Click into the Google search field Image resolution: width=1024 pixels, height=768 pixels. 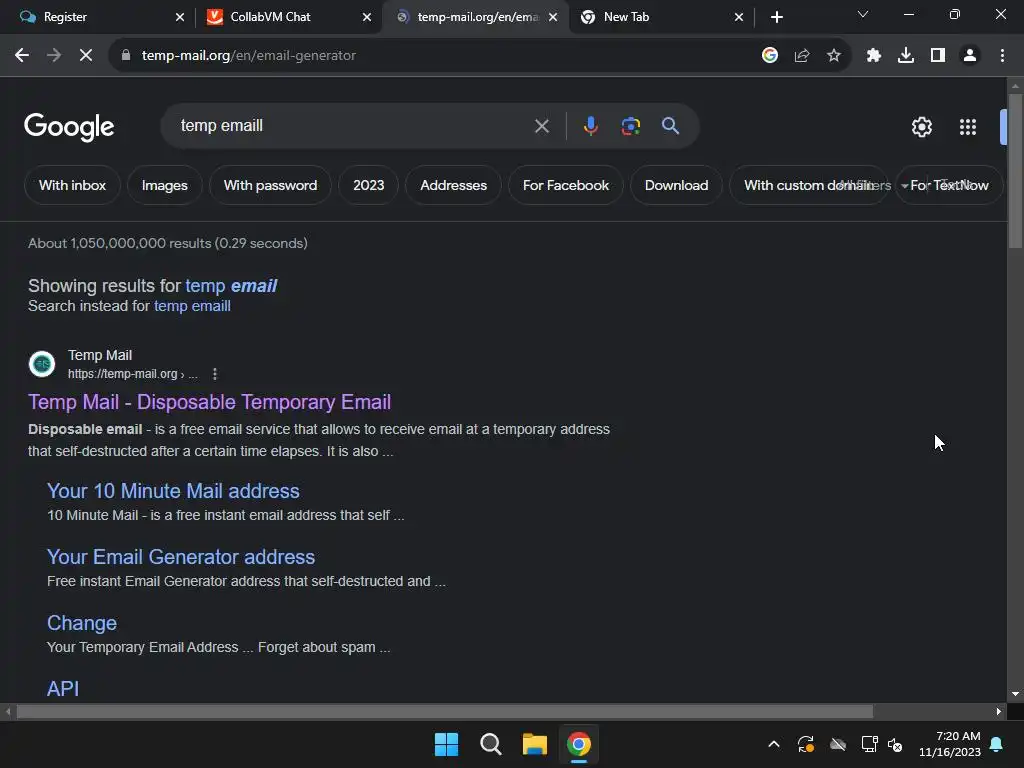(x=353, y=126)
